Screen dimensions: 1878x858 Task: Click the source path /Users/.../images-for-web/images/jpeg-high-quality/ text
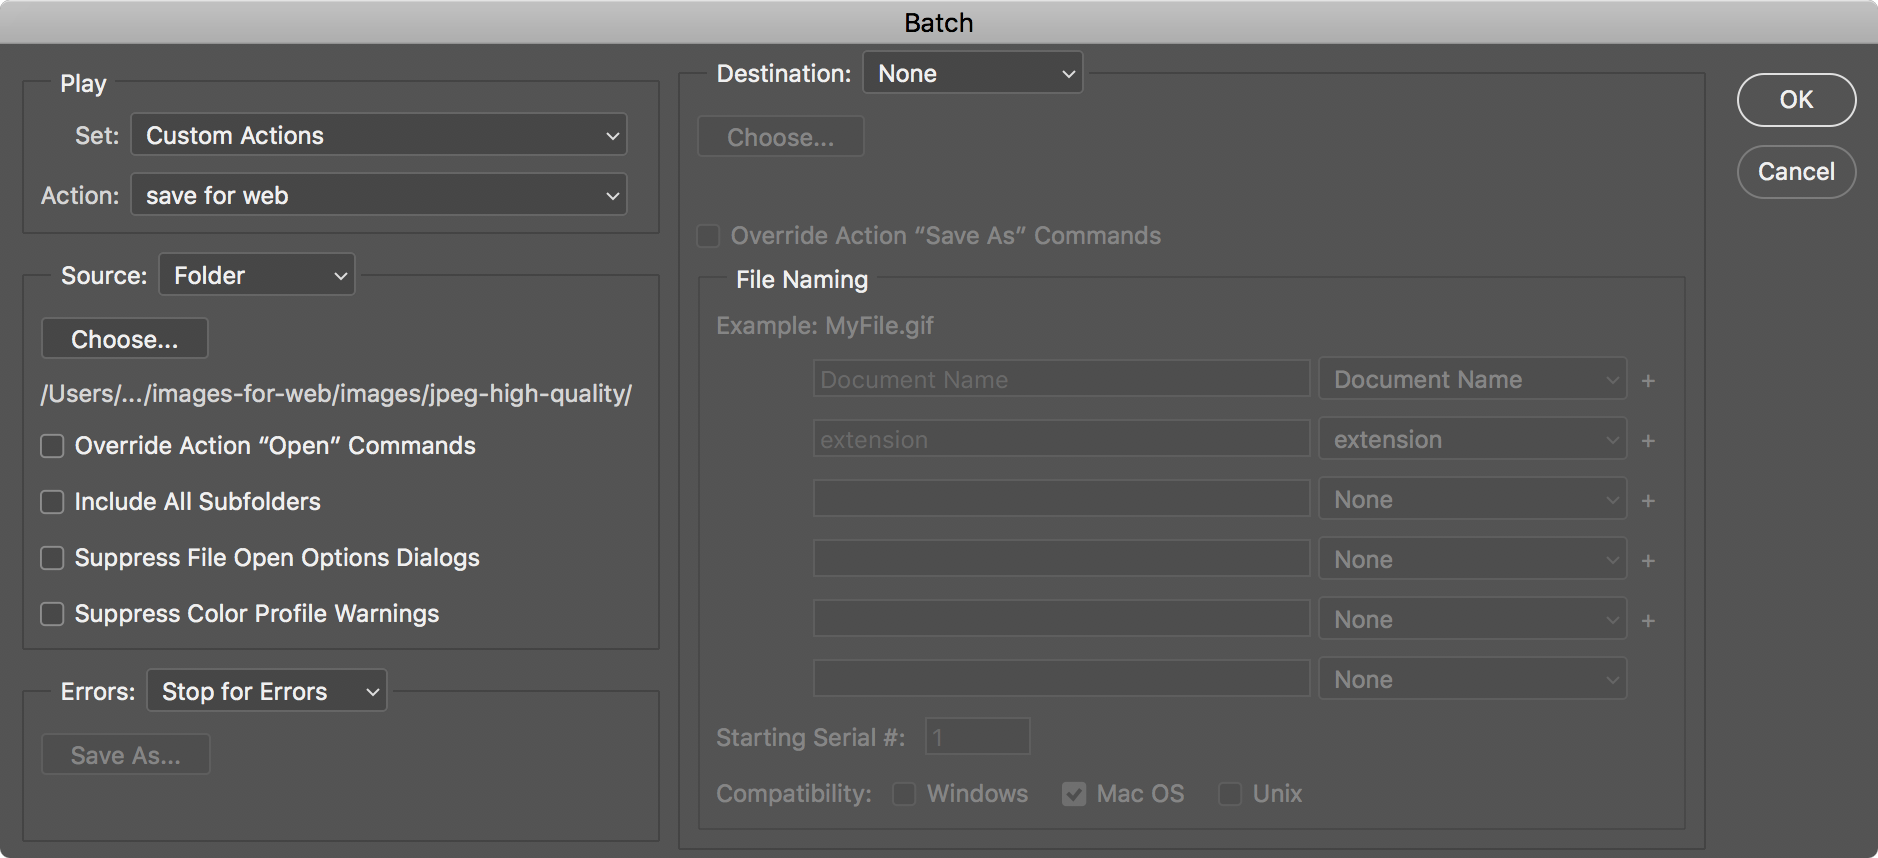coord(336,394)
